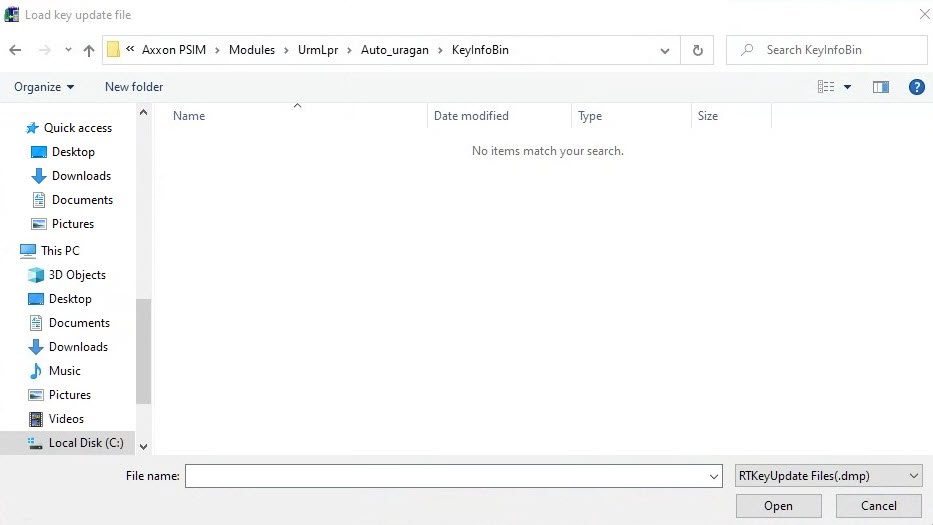
Task: Go back using the back arrow
Action: 15,51
